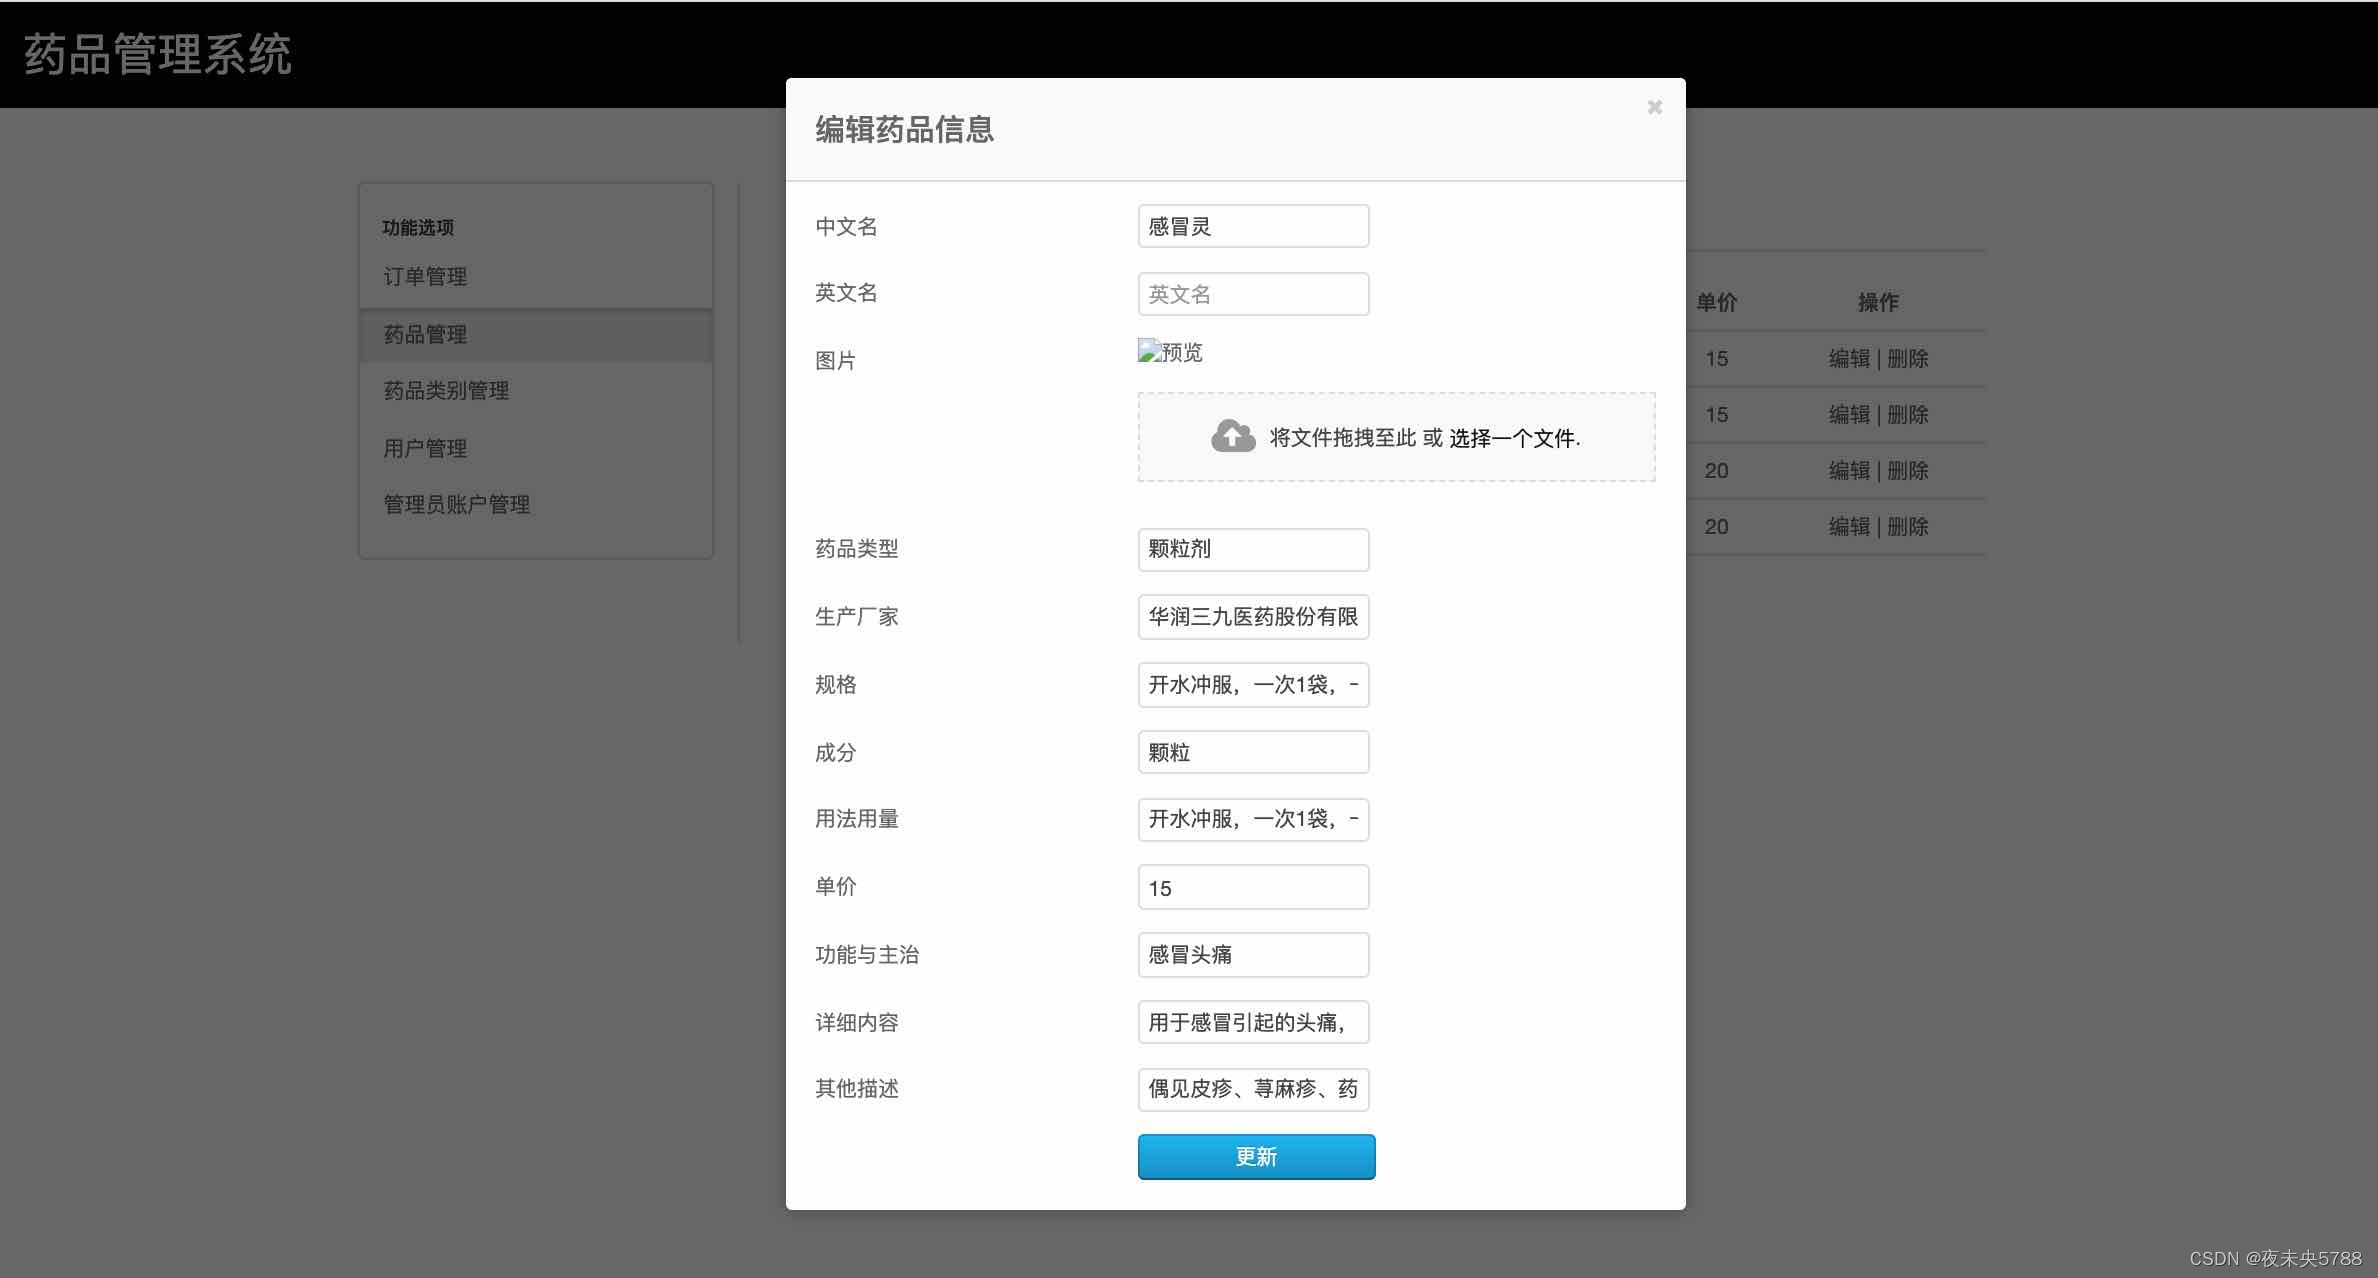This screenshot has height=1278, width=2378.
Task: Click the file drop zone 将文件拖拽至此
Action: [x=1396, y=437]
